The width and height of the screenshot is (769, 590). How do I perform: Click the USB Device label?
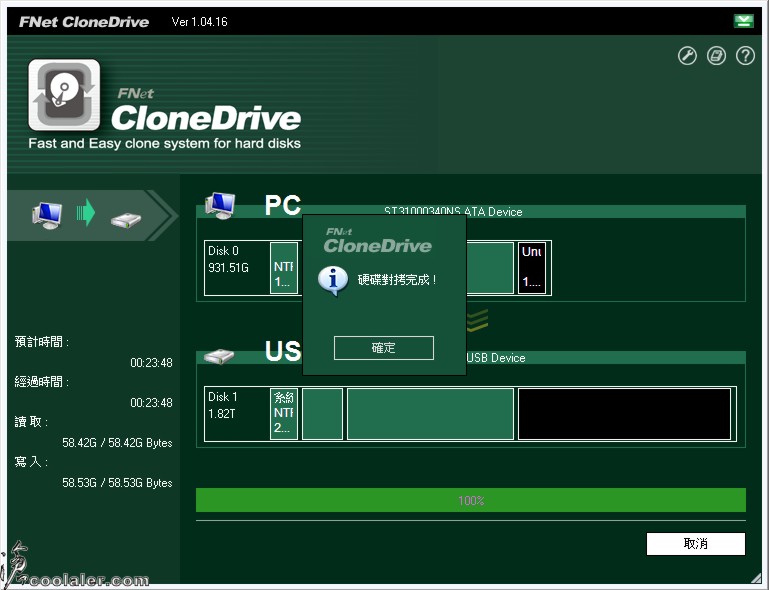[496, 358]
